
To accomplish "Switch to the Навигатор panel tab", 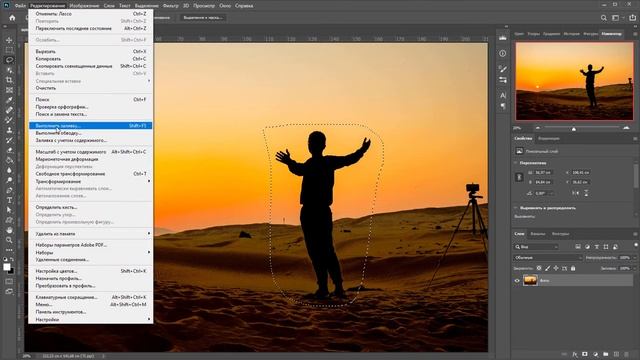I will click(611, 34).
